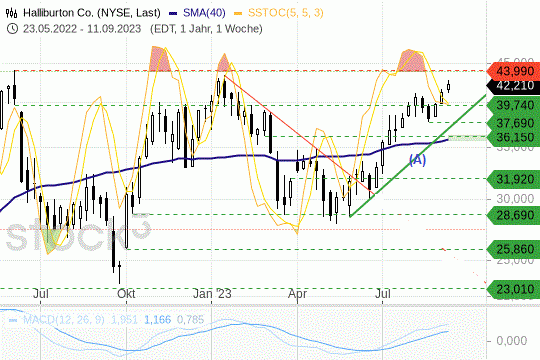
Task: Click the MACD(12, 26, 9) indicator label
Action: [64, 320]
